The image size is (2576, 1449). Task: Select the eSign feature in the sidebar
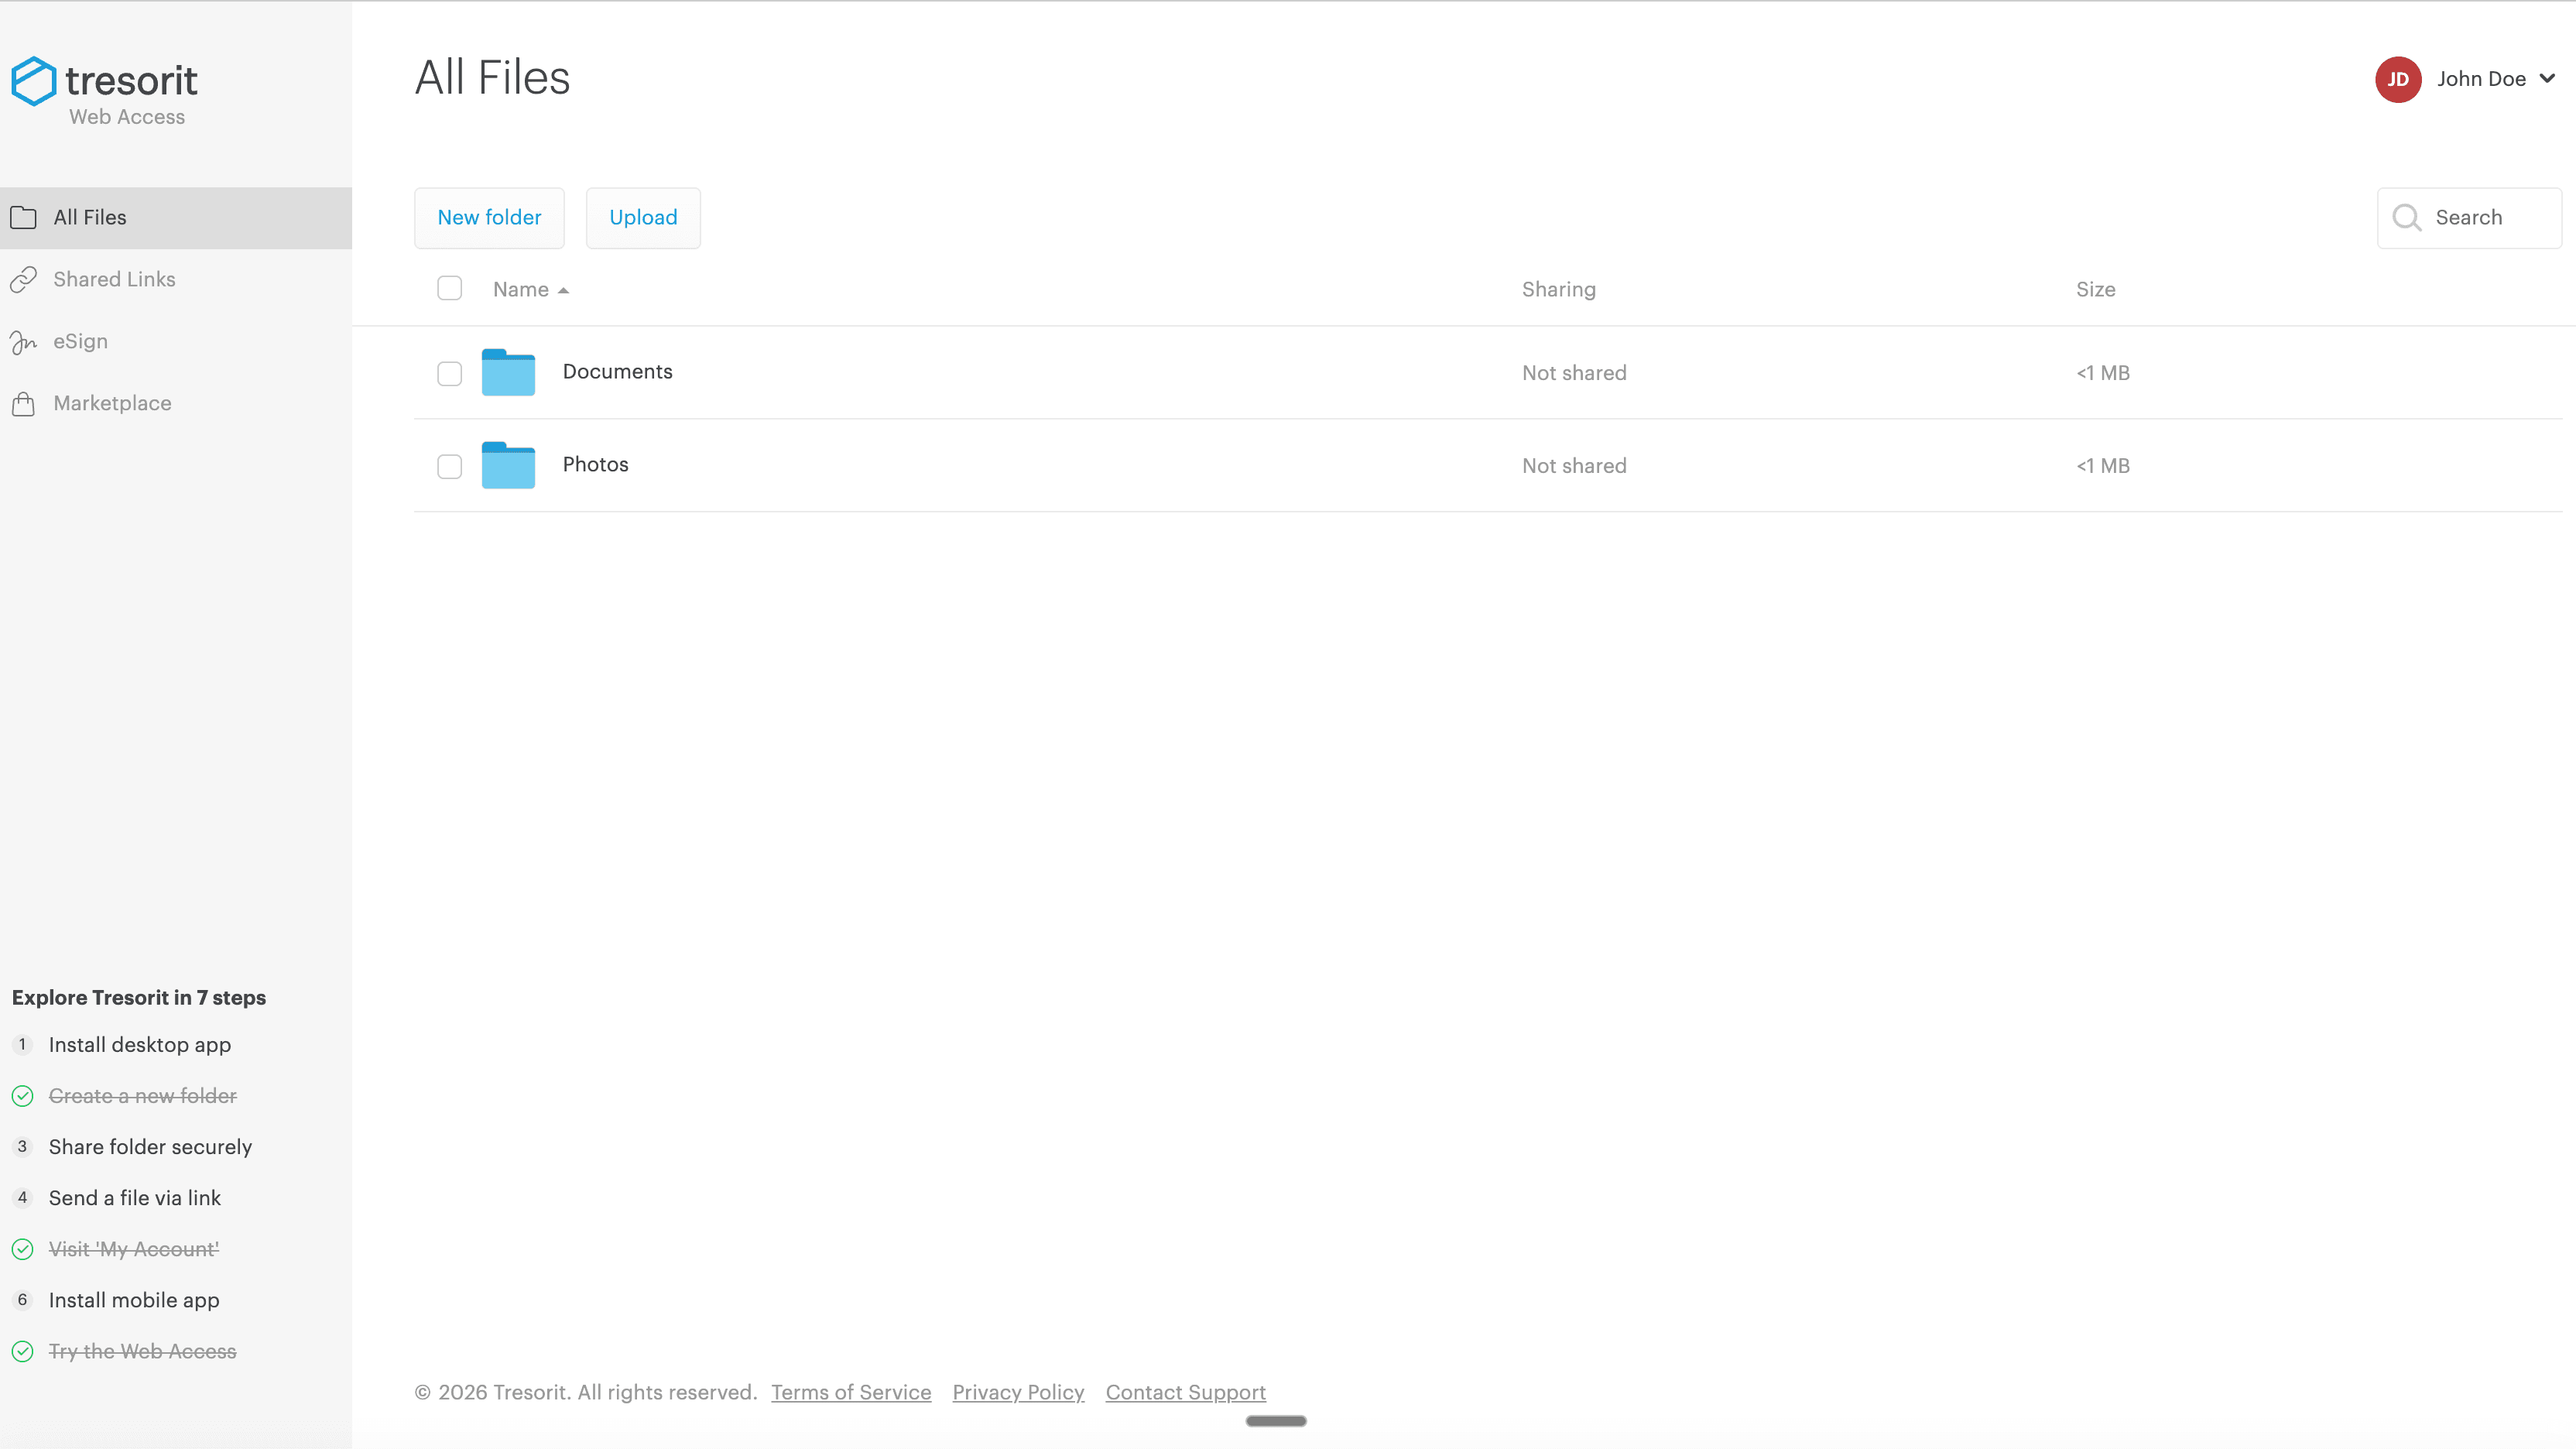coord(80,341)
